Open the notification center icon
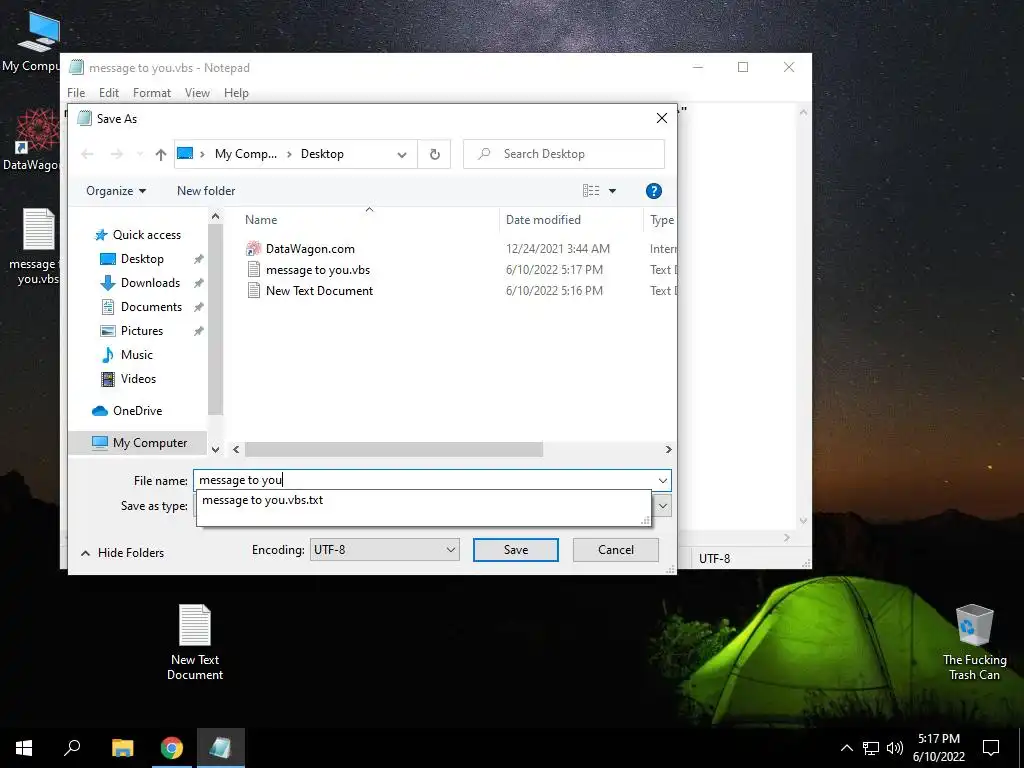The width and height of the screenshot is (1024, 768). [x=991, y=748]
